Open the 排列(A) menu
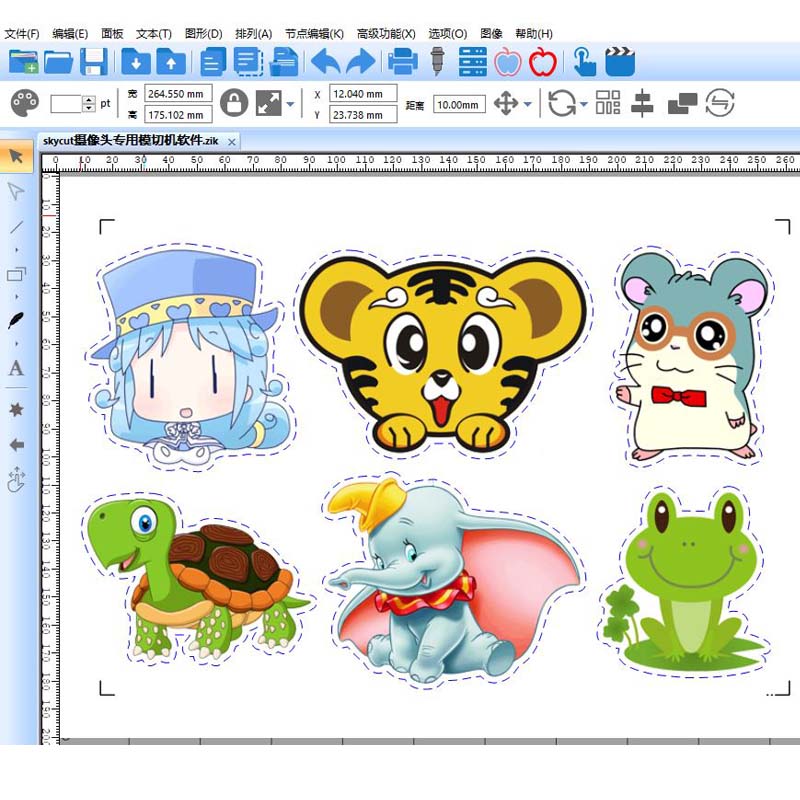 coord(254,34)
